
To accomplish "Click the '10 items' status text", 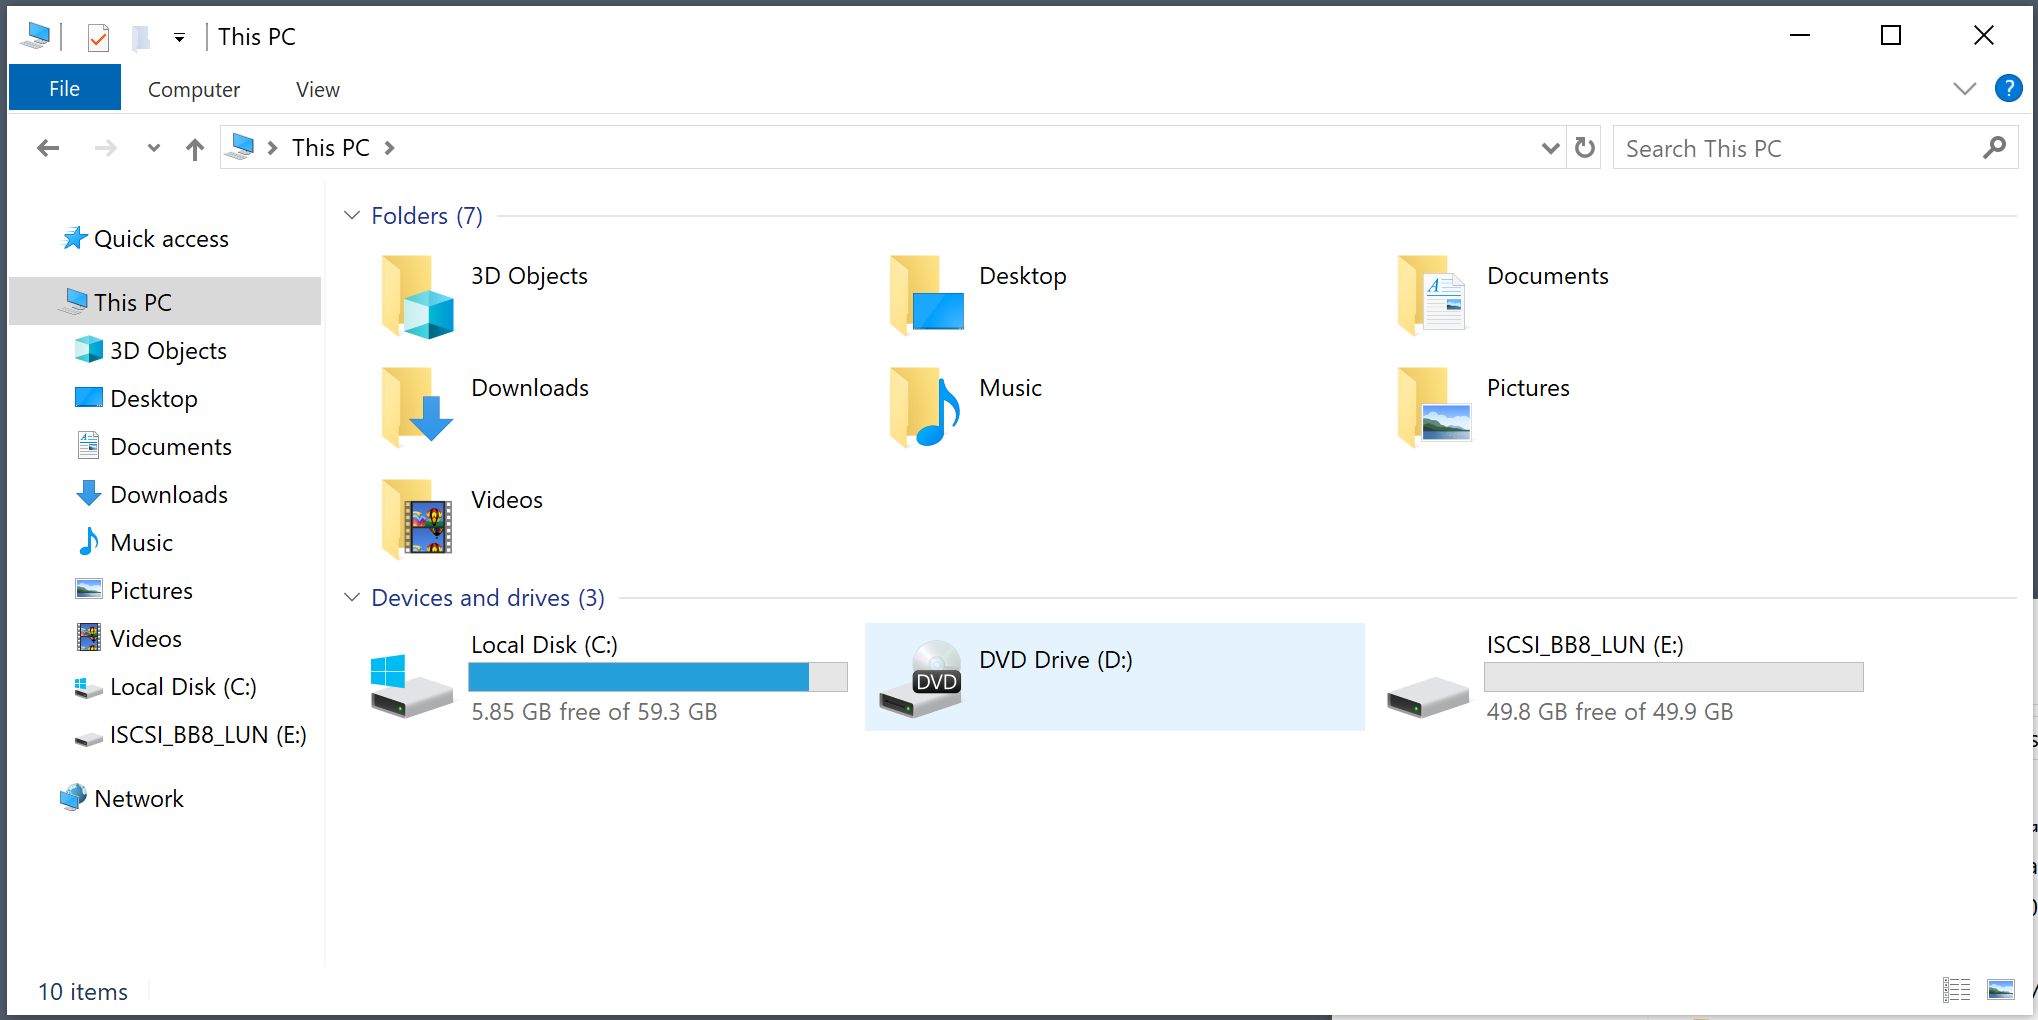I will 83,991.
